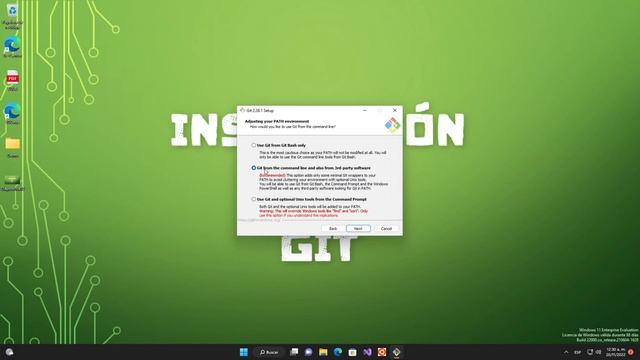This screenshot has height=360, width=640.
Task: Open the green image file on desktop
Action: 12,182
